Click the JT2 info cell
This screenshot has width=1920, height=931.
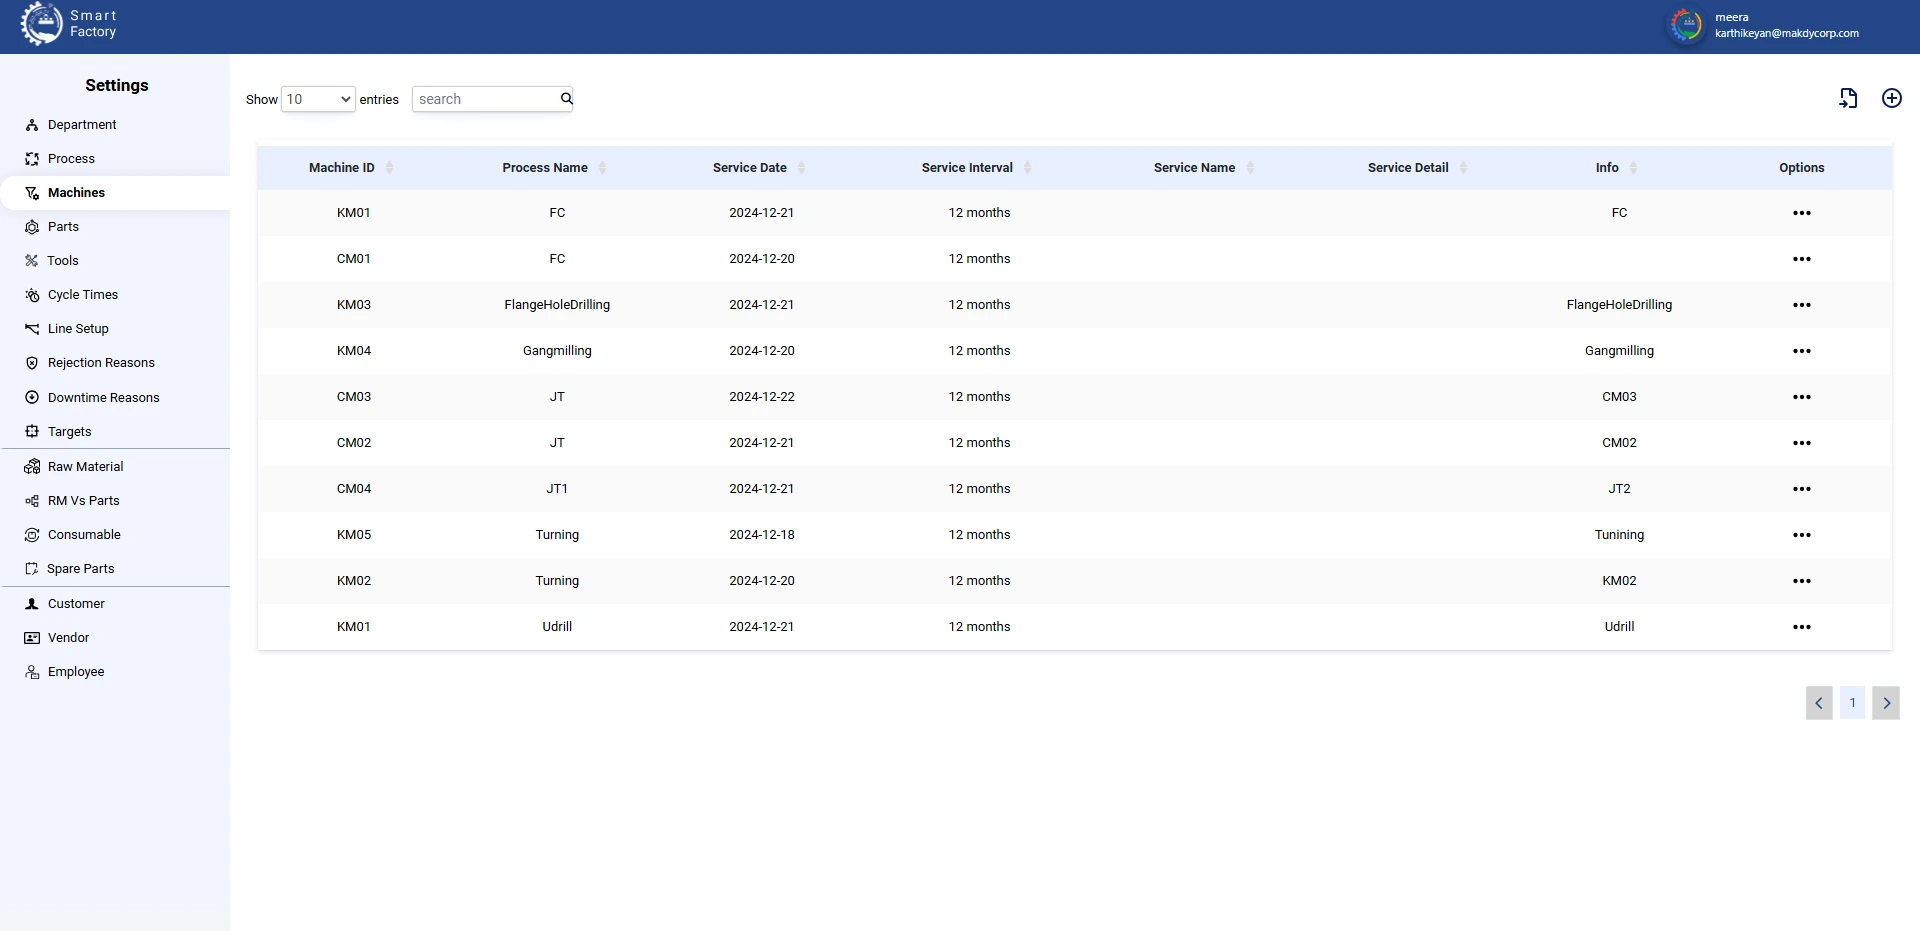1619,489
